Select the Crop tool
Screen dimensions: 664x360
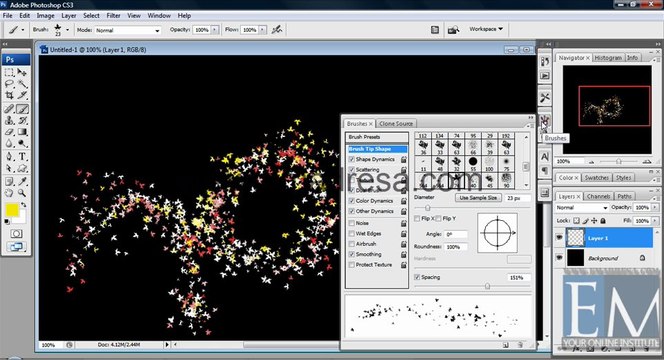[x=9, y=95]
